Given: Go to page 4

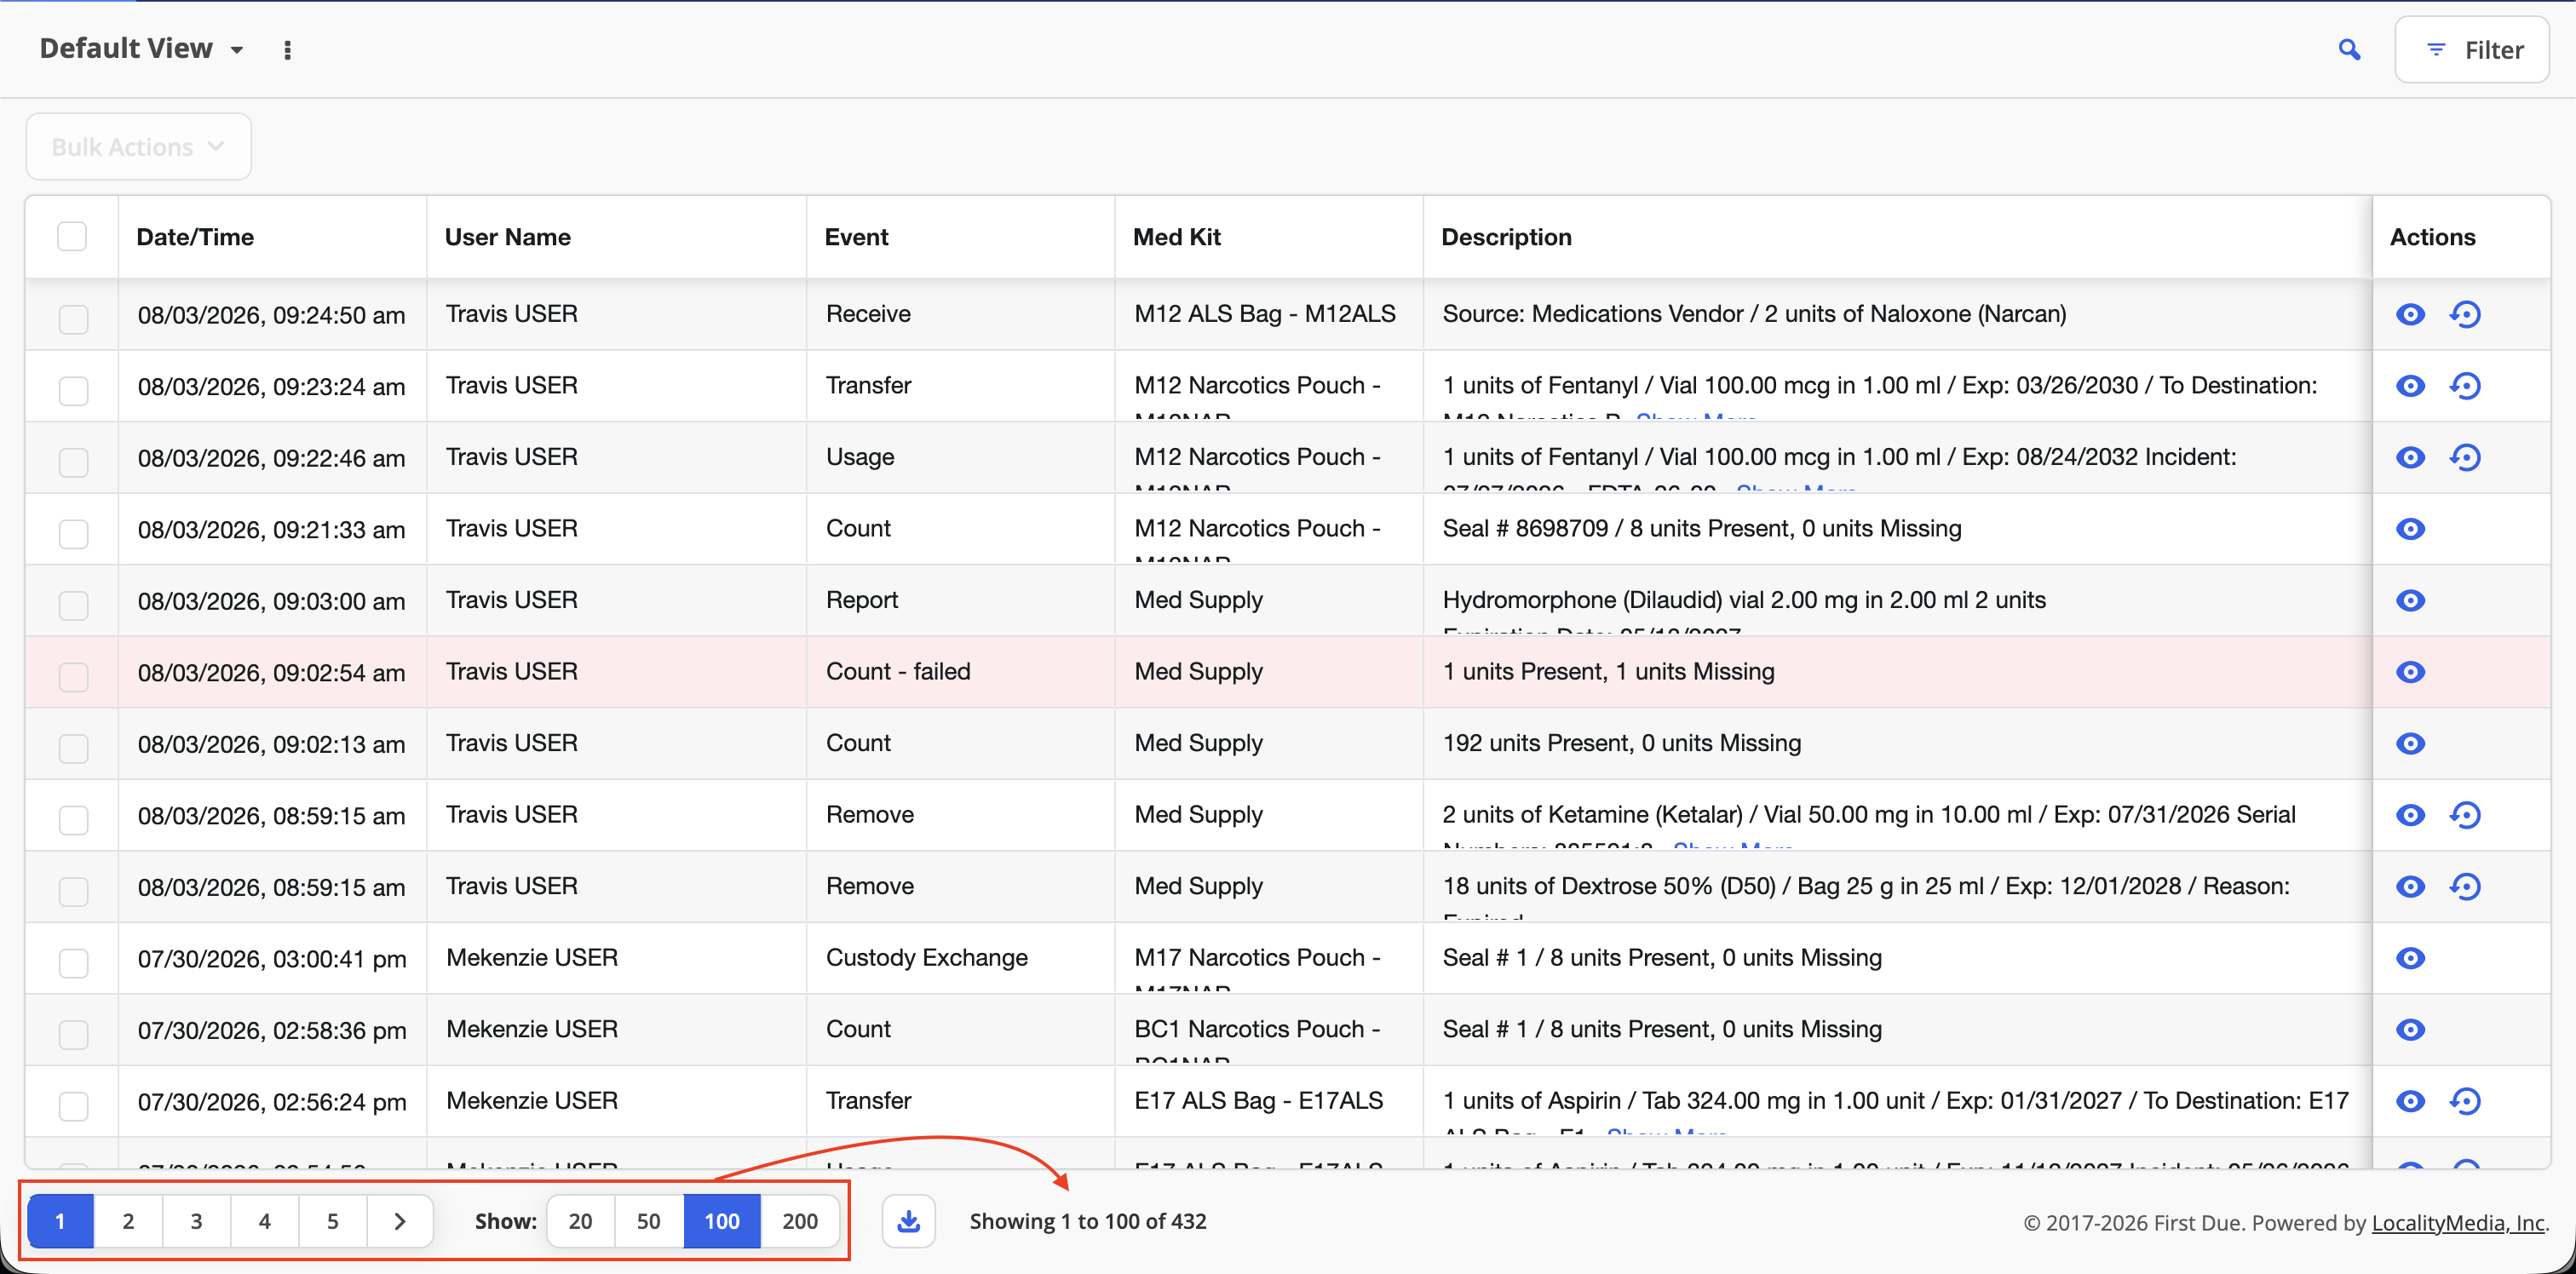Looking at the screenshot, I should 264,1221.
